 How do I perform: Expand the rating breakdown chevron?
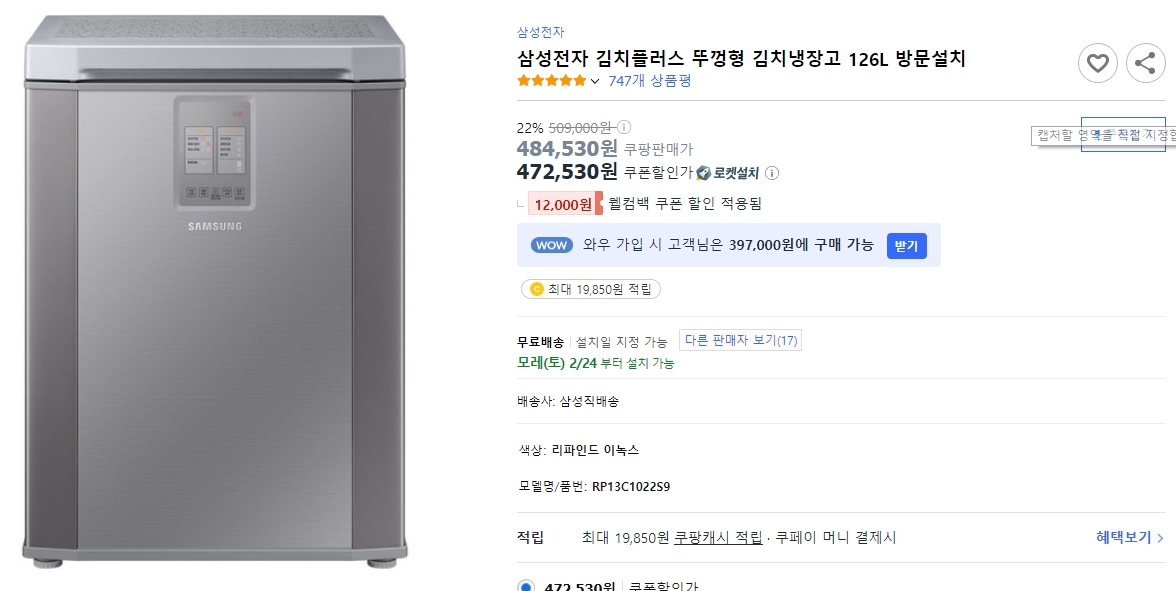tap(593, 81)
